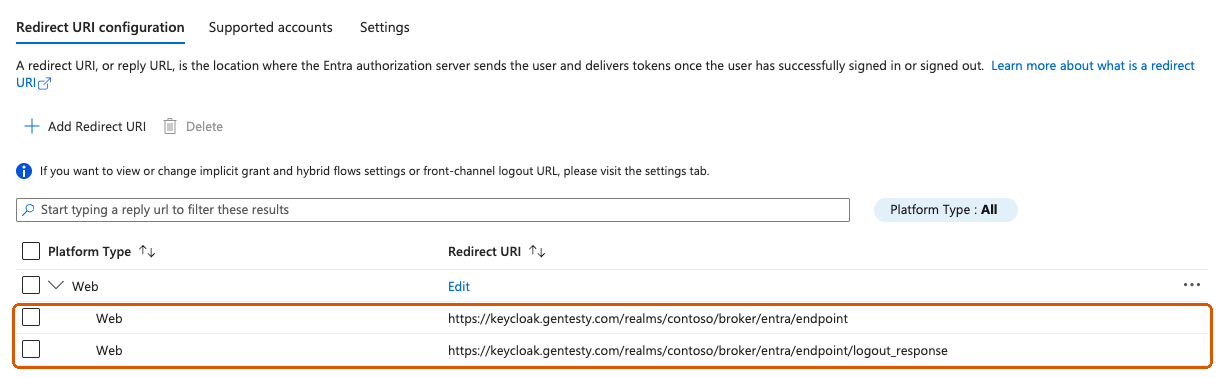Viewport: 1227px width, 378px height.
Task: Click Edit link for Web platform
Action: [459, 286]
